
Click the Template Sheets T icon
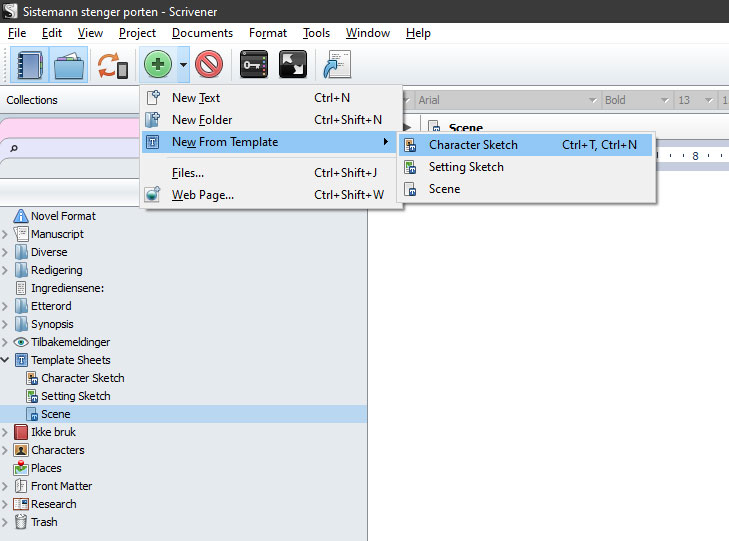pyautogui.click(x=21, y=360)
